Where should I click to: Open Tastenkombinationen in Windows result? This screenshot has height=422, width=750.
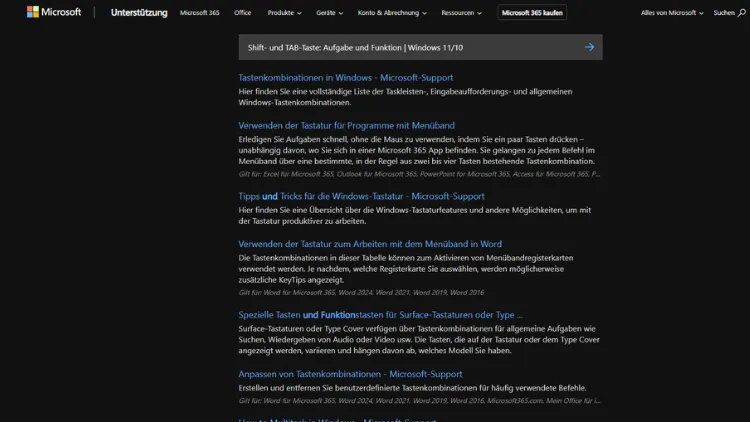346,78
